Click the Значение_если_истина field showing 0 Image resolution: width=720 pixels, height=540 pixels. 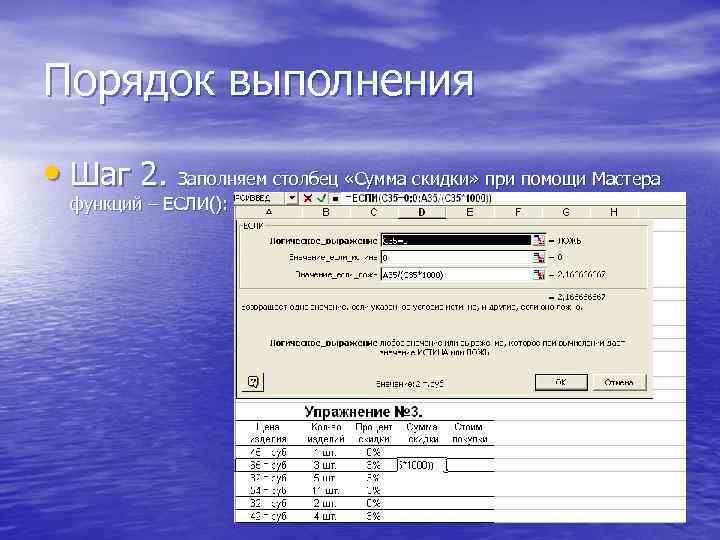[456, 258]
